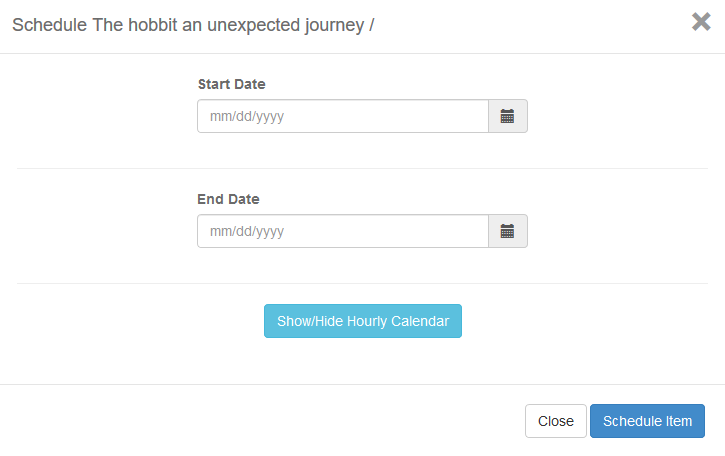Select the calendar icon in the first date row
Screen dimensions: 725x456
[507, 116]
